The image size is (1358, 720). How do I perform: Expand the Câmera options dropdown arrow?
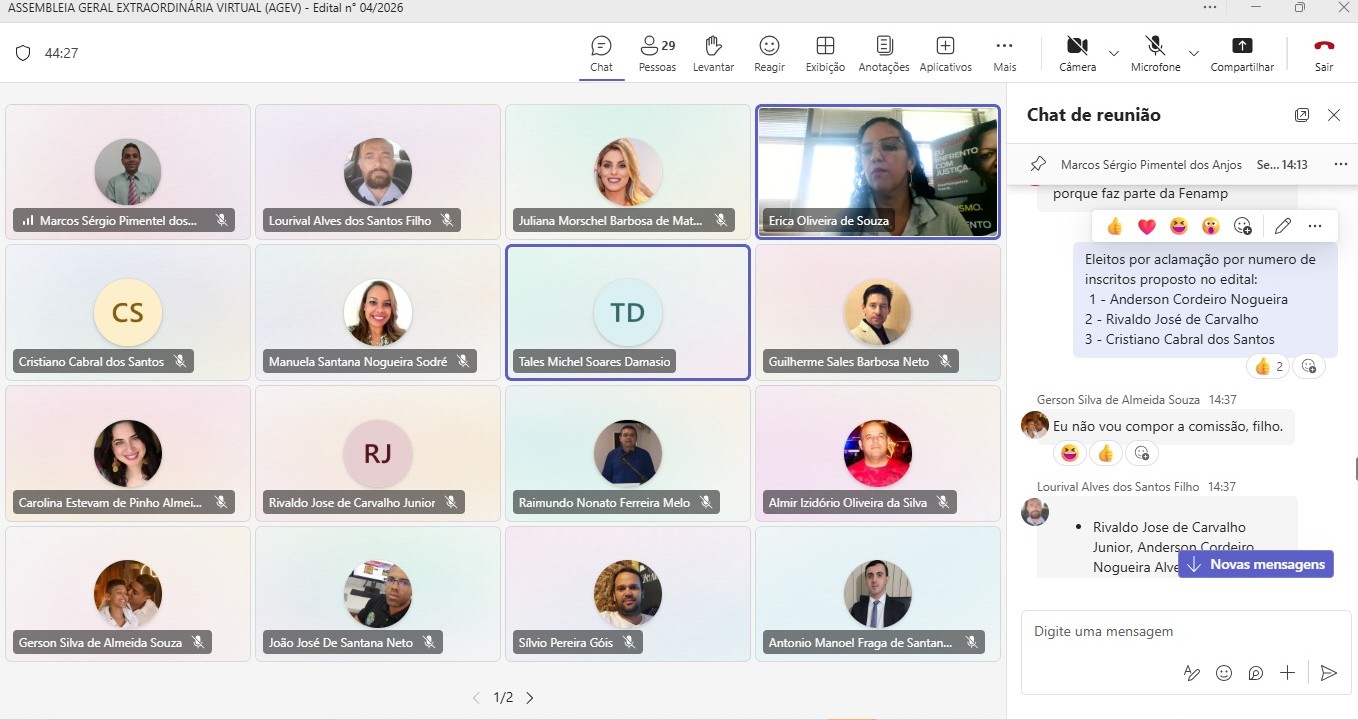pyautogui.click(x=1113, y=53)
